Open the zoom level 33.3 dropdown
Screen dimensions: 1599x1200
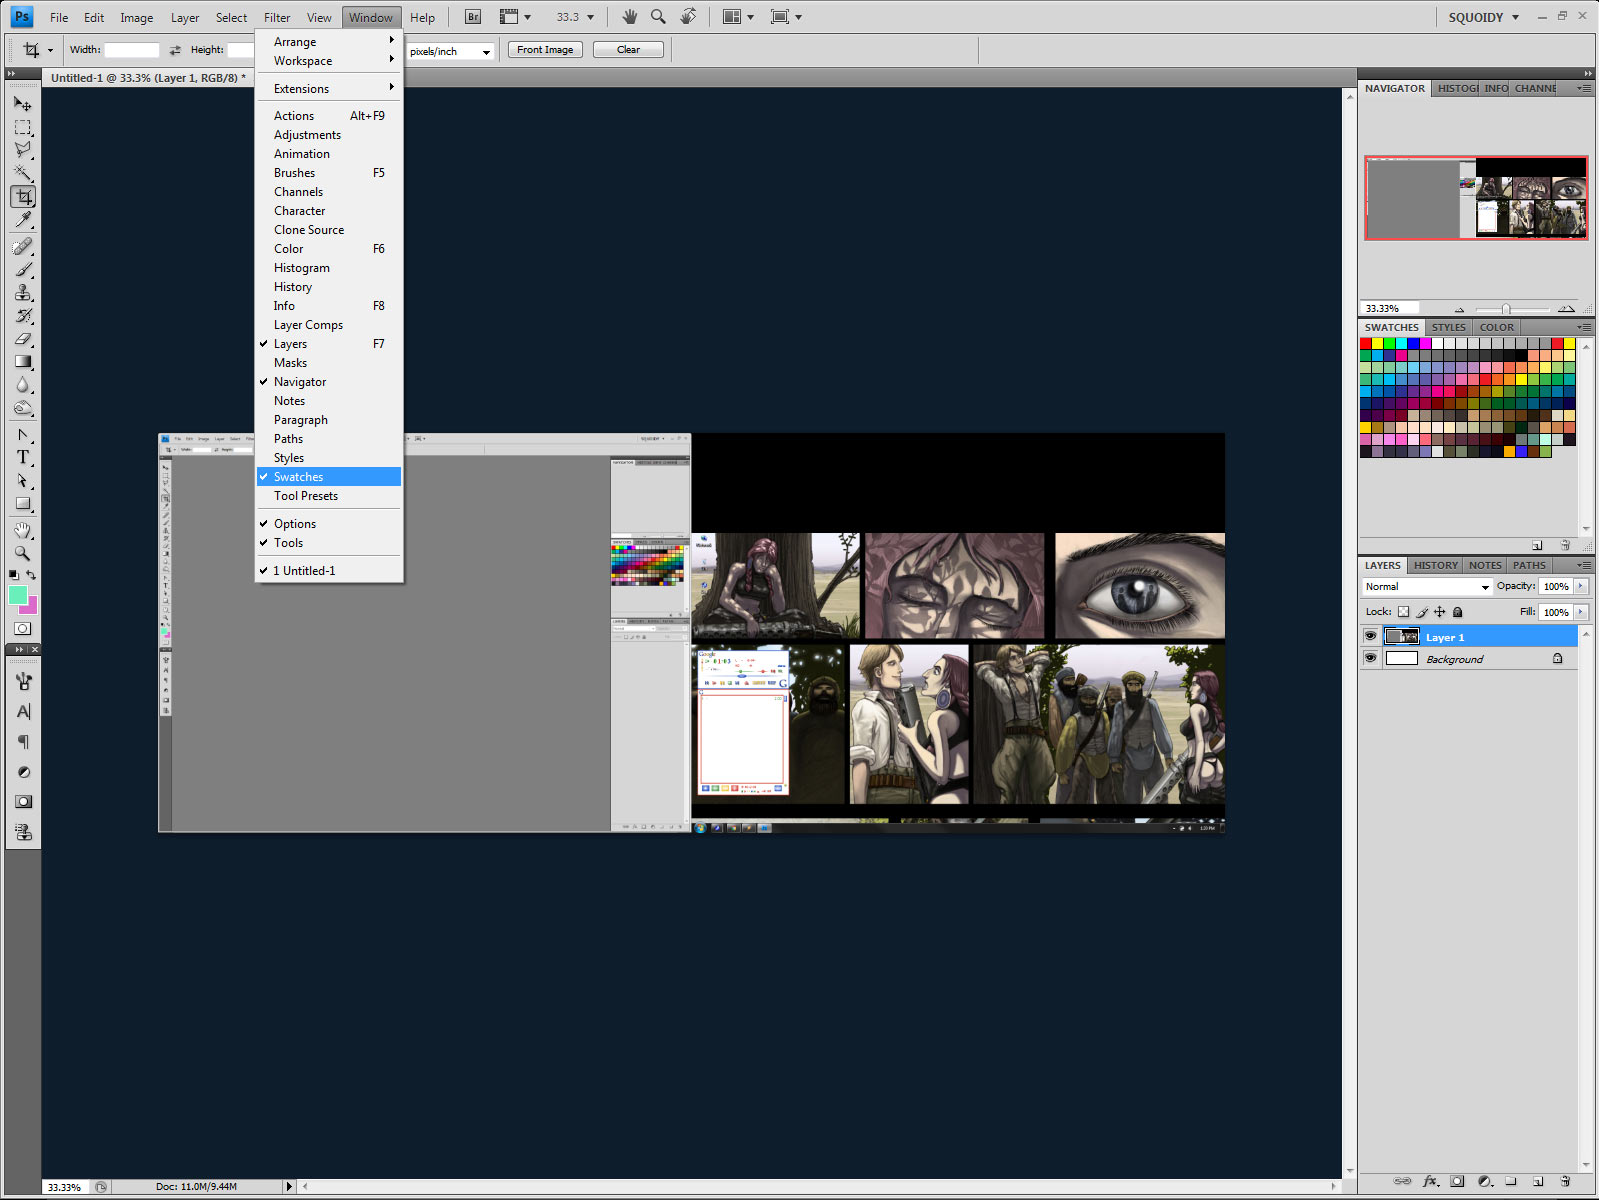click(x=590, y=17)
